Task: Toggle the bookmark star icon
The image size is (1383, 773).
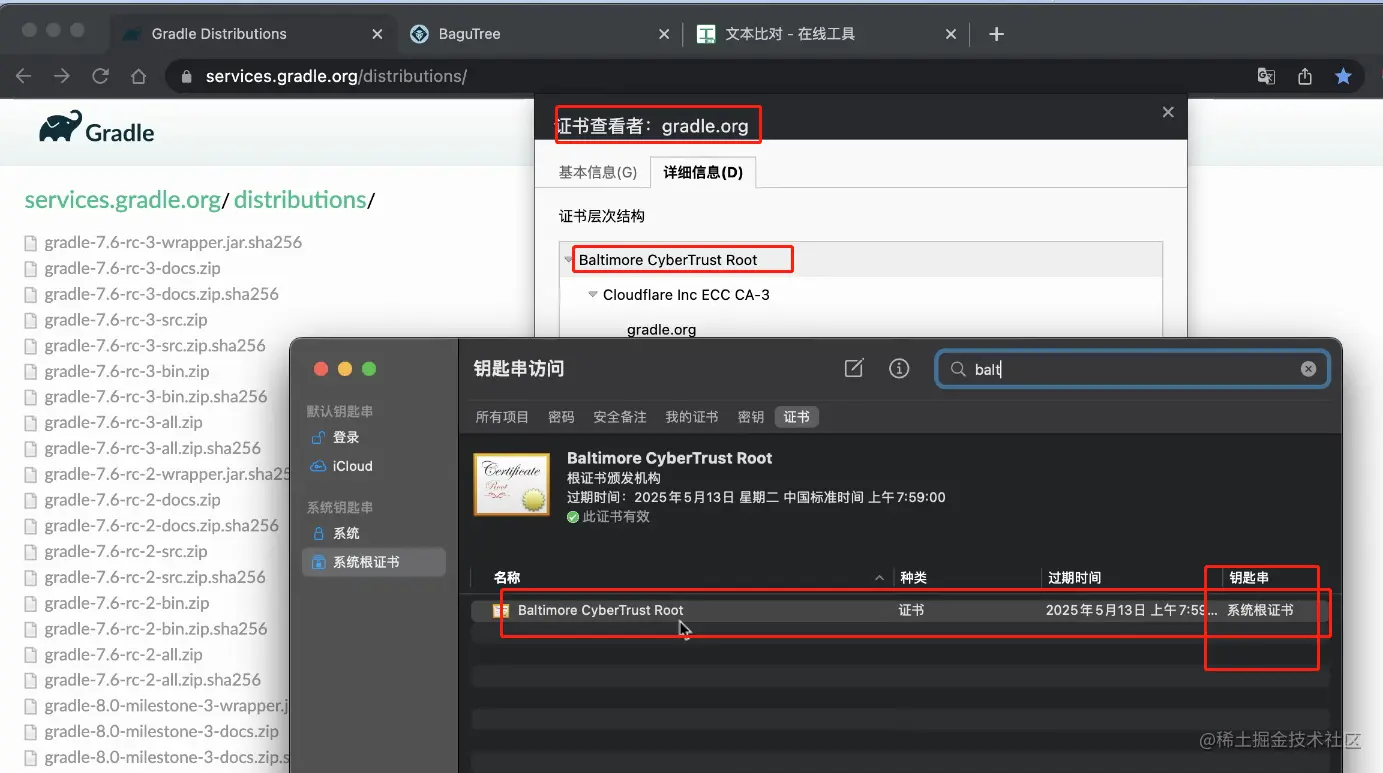Action: point(1343,76)
